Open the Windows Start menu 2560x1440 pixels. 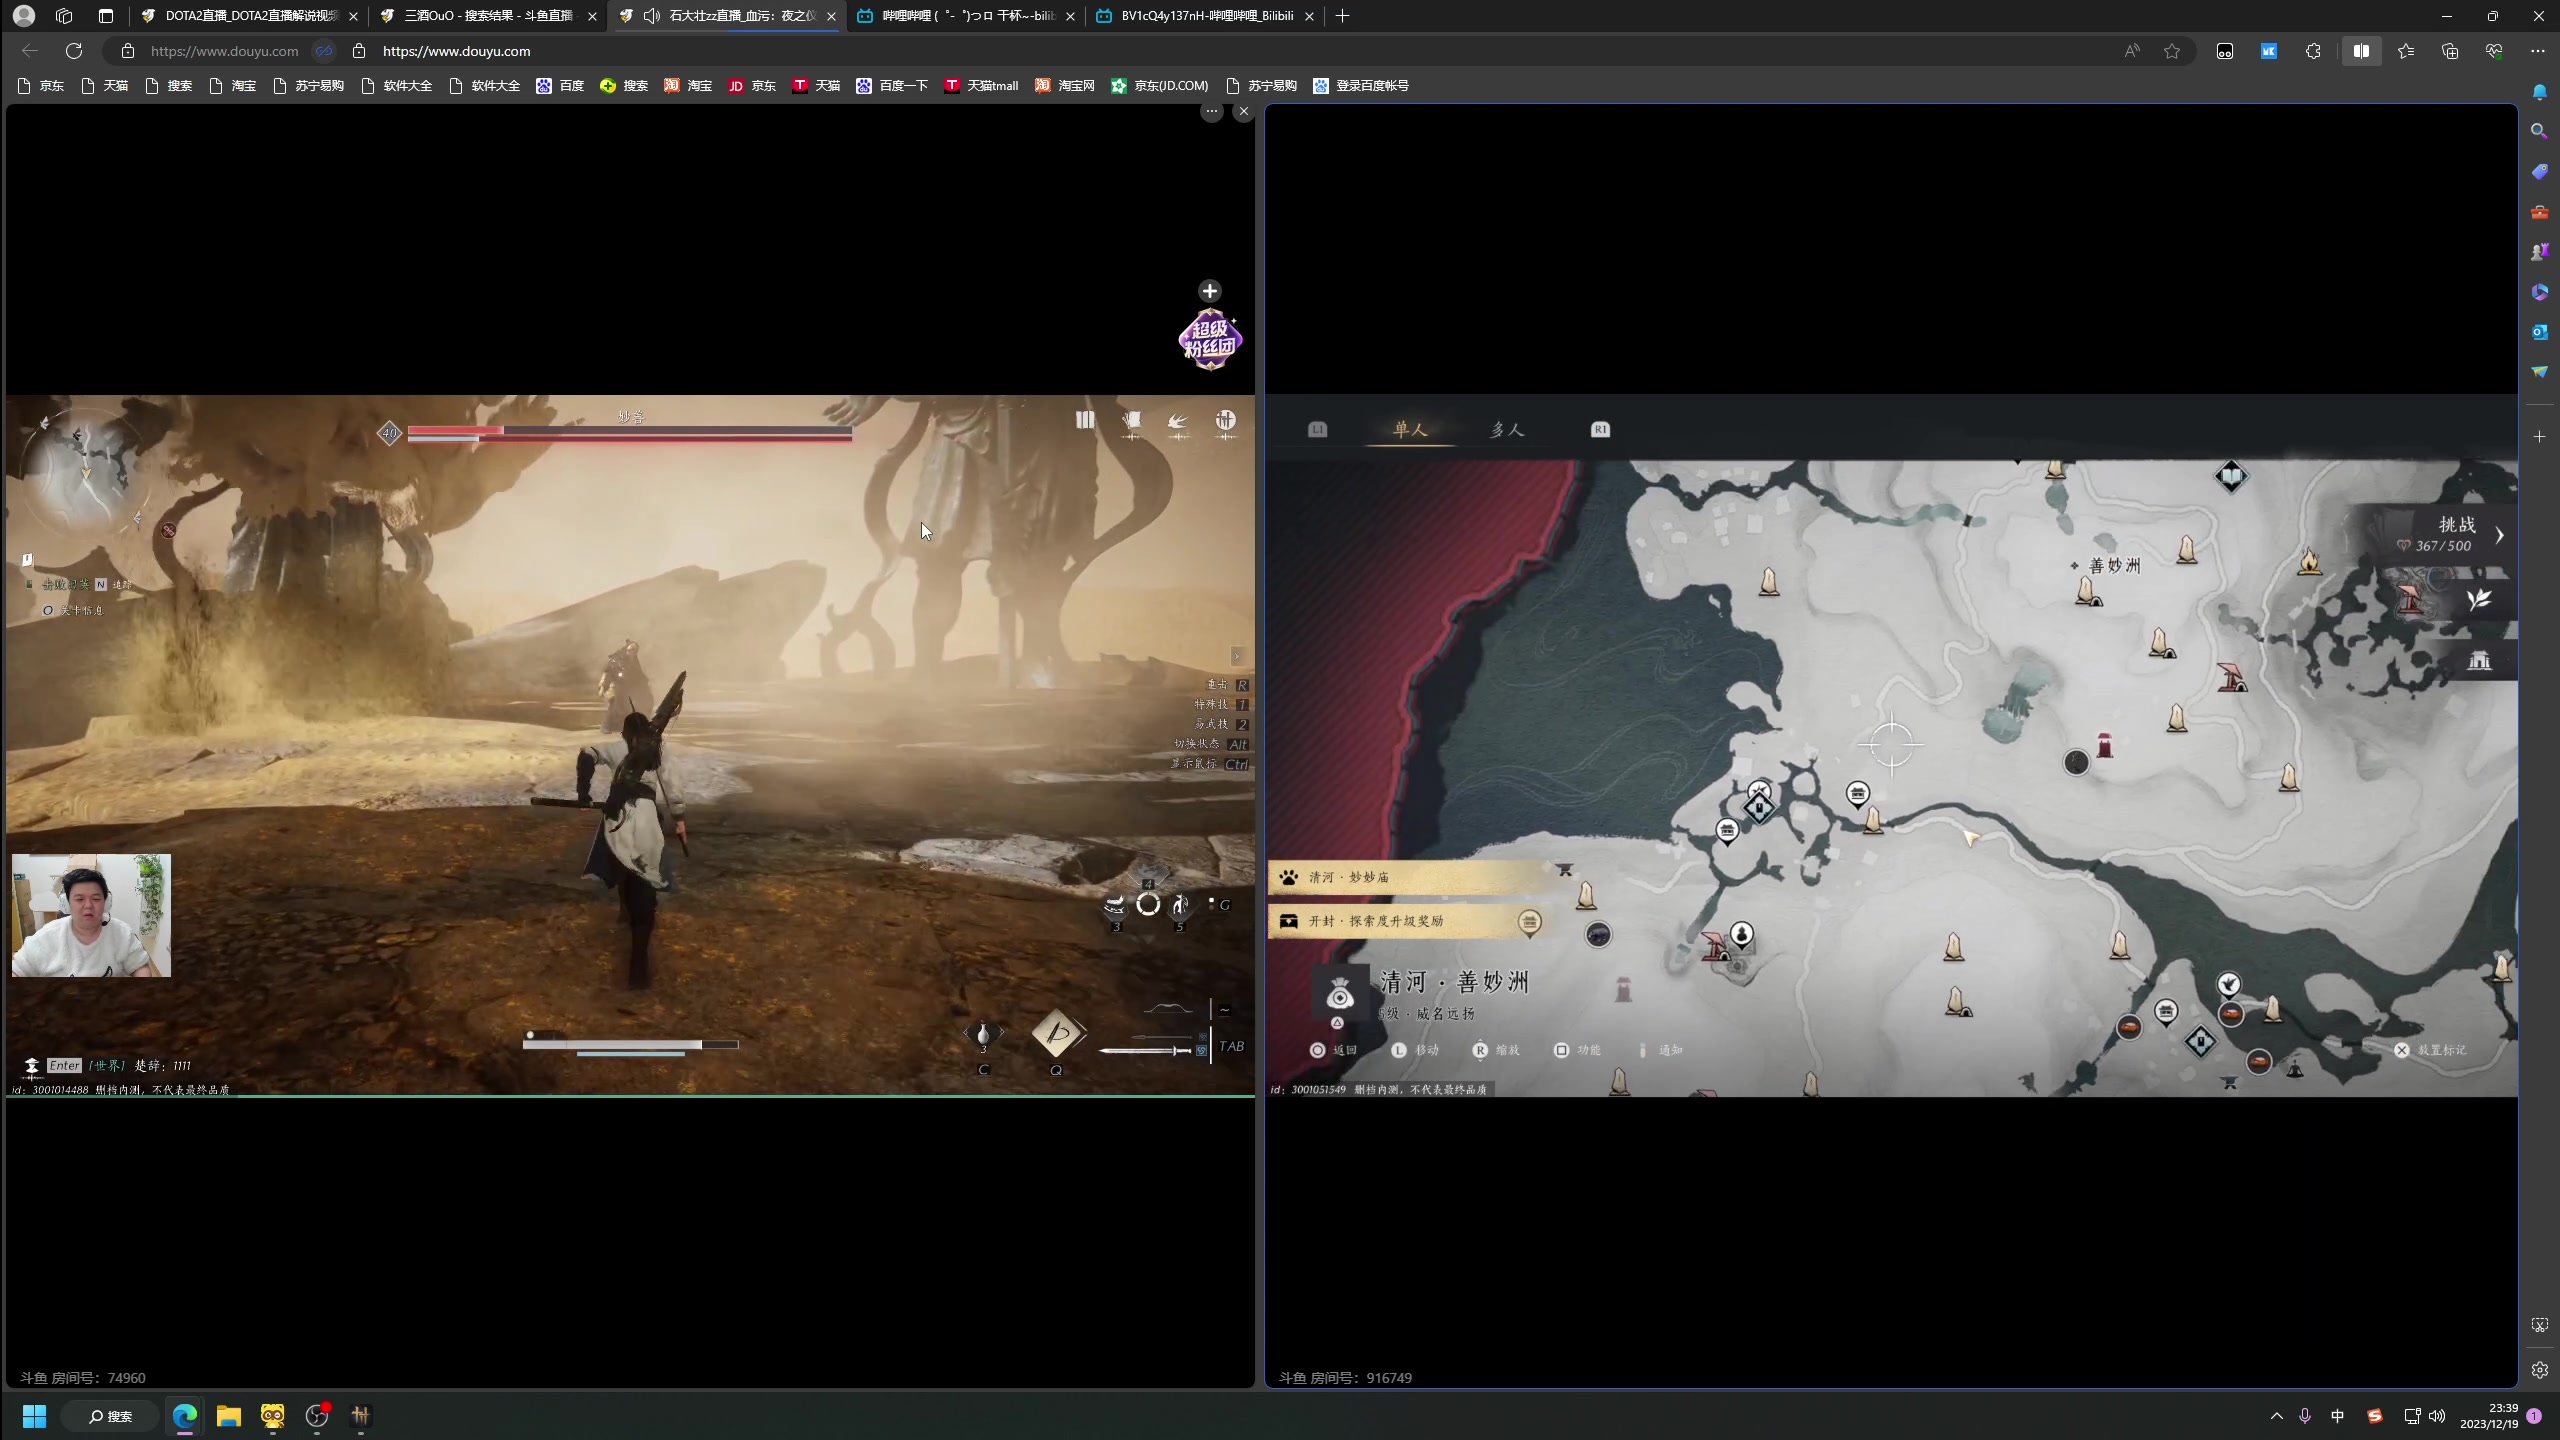34,1416
